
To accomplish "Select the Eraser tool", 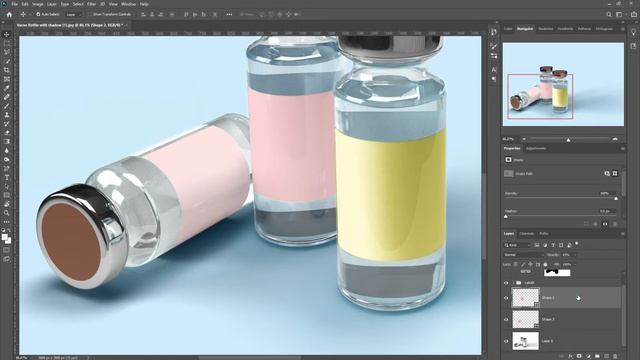I will click(7, 133).
